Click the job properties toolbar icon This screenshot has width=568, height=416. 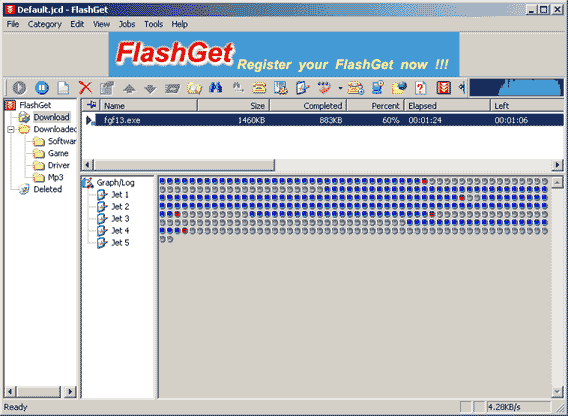click(107, 88)
